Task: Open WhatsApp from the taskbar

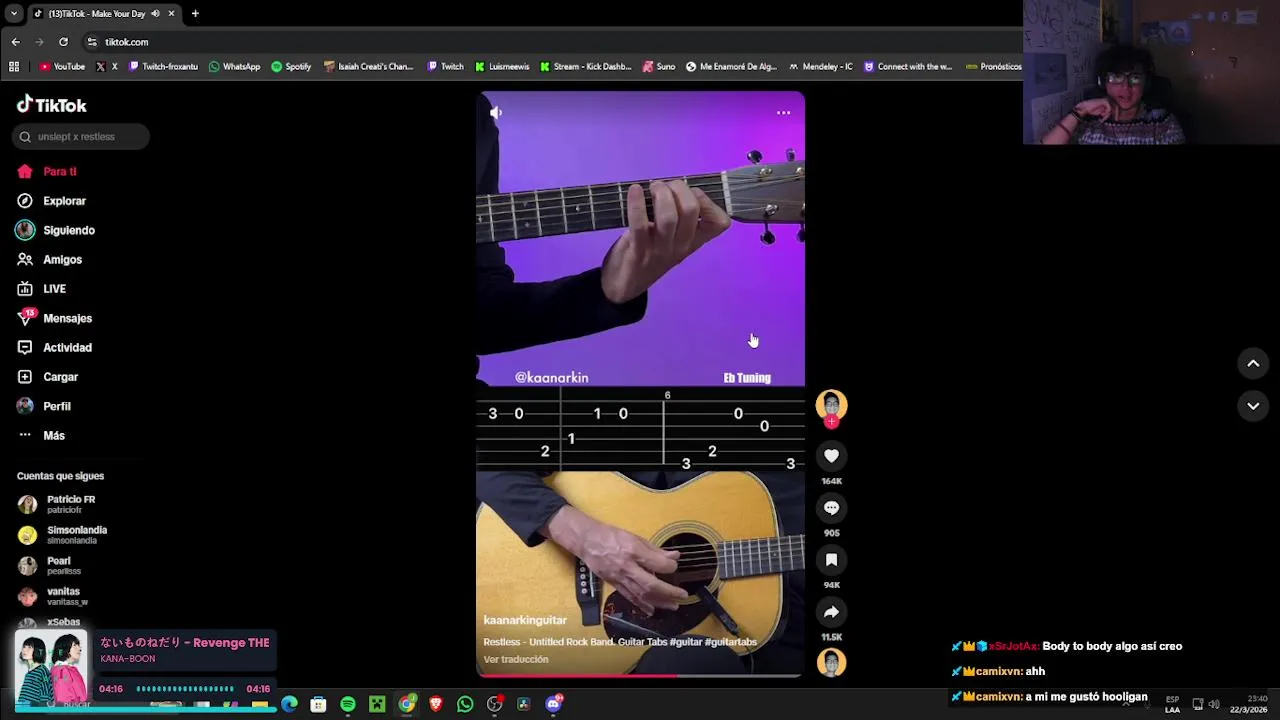Action: click(465, 704)
